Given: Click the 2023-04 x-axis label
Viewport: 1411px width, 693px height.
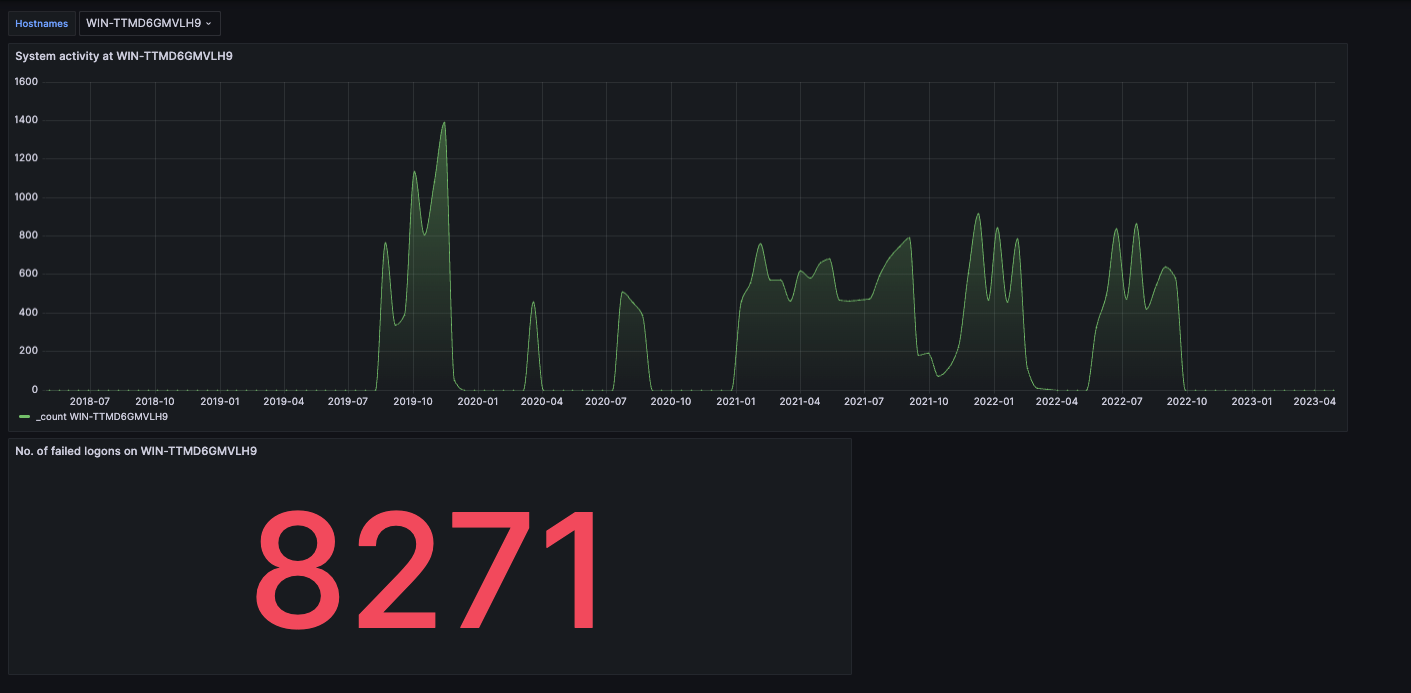Looking at the screenshot, I should [x=1315, y=402].
